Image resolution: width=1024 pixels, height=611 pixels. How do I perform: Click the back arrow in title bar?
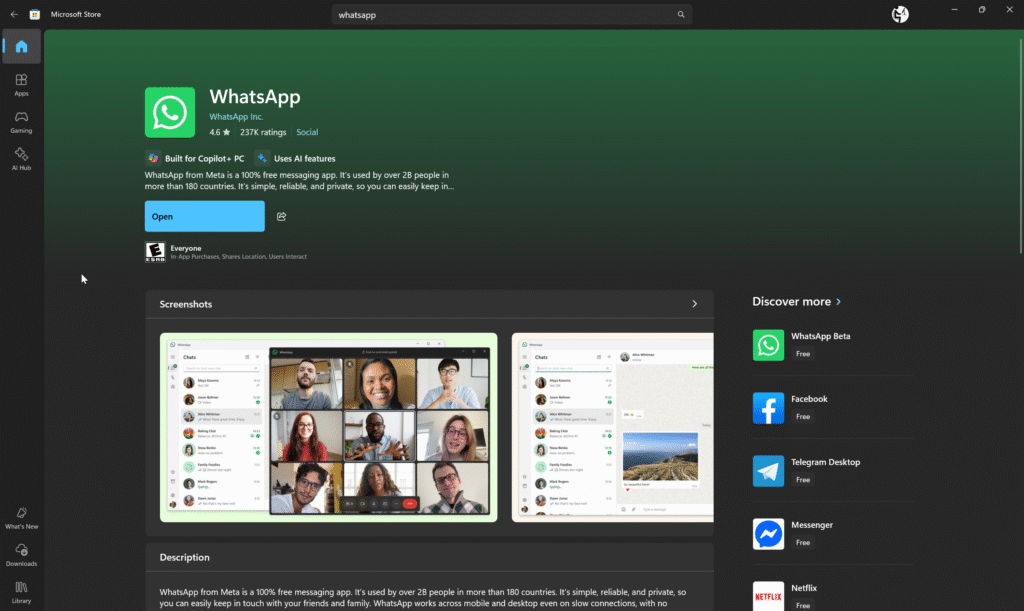[14, 14]
